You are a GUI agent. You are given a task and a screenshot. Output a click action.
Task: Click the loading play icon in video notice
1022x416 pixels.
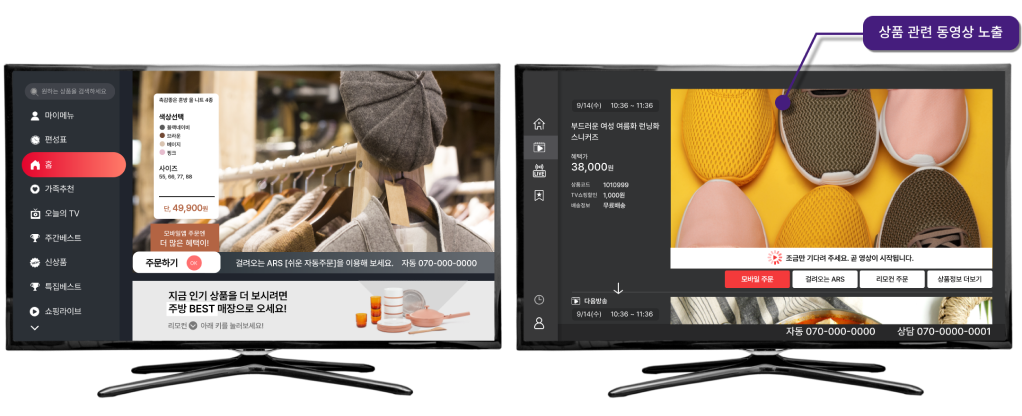(774, 258)
